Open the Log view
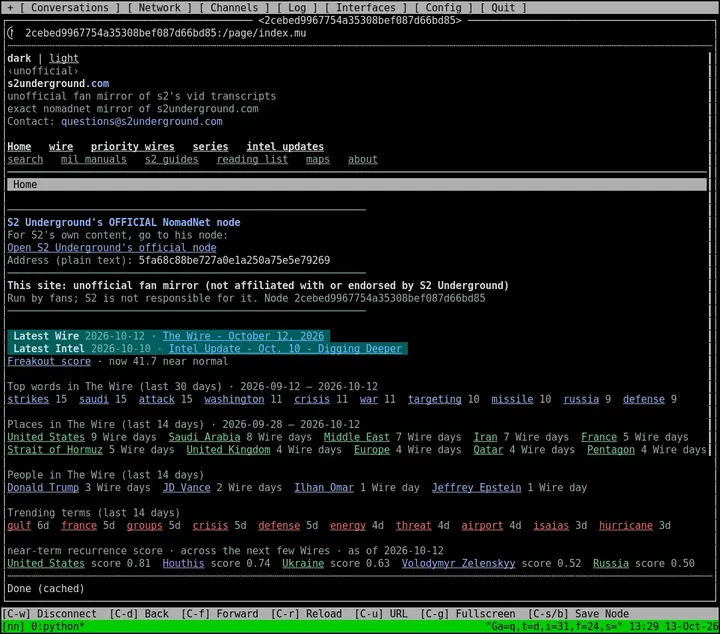Screen dimensions: 720x634 click(297, 8)
